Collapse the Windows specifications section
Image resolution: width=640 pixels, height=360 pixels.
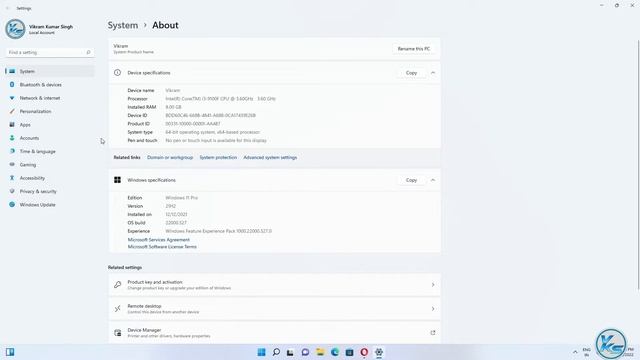pos(433,180)
